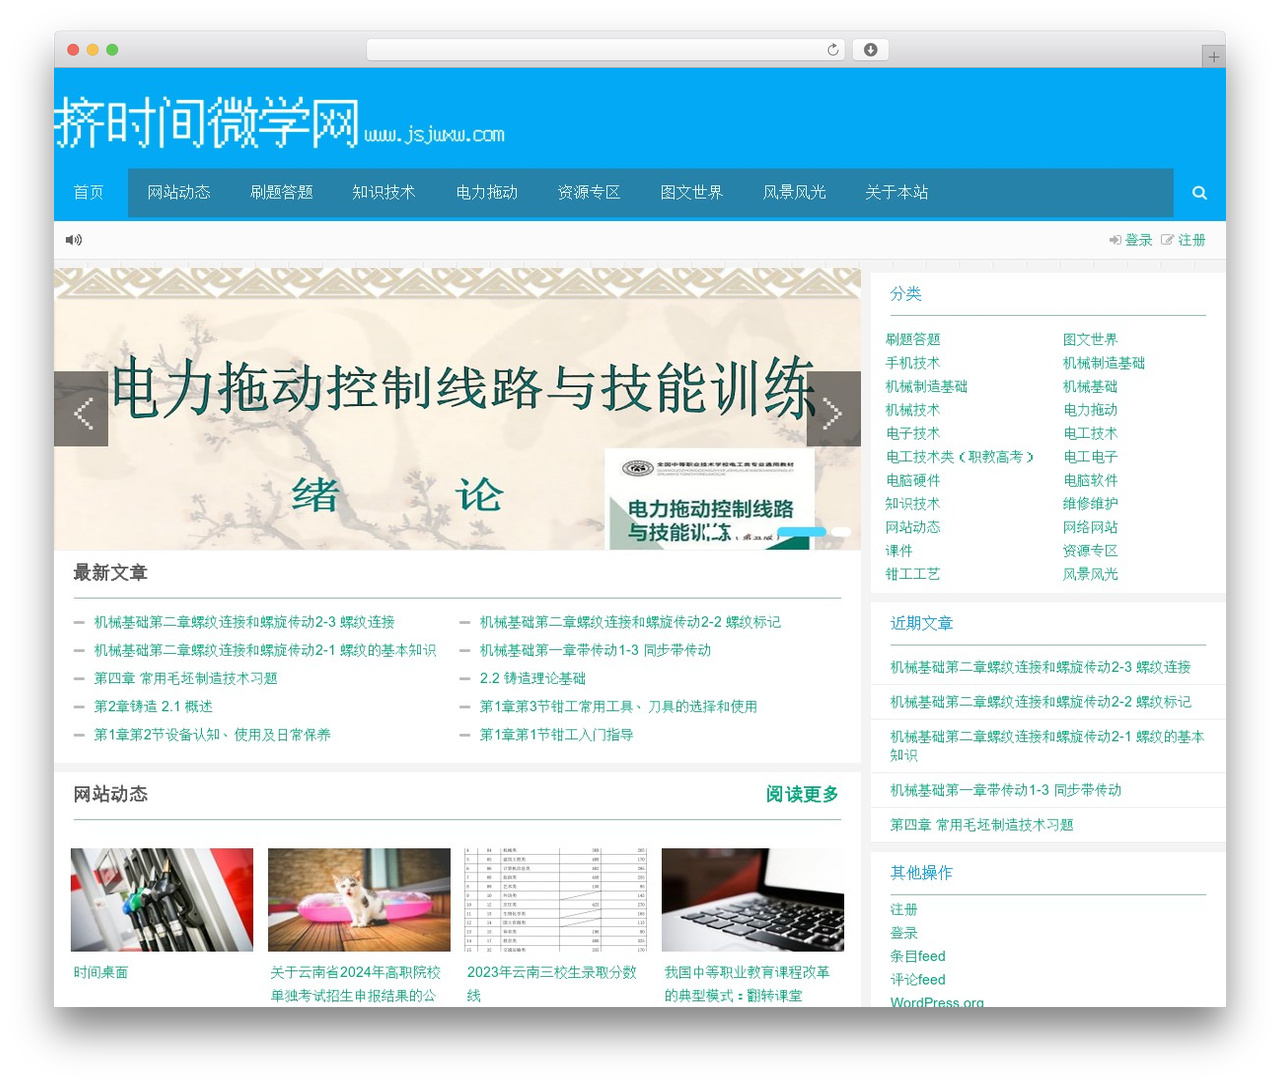Open article 关于云南省2024年高职院校
Image resolution: width=1280 pixels, height=1084 pixels.
(x=355, y=983)
